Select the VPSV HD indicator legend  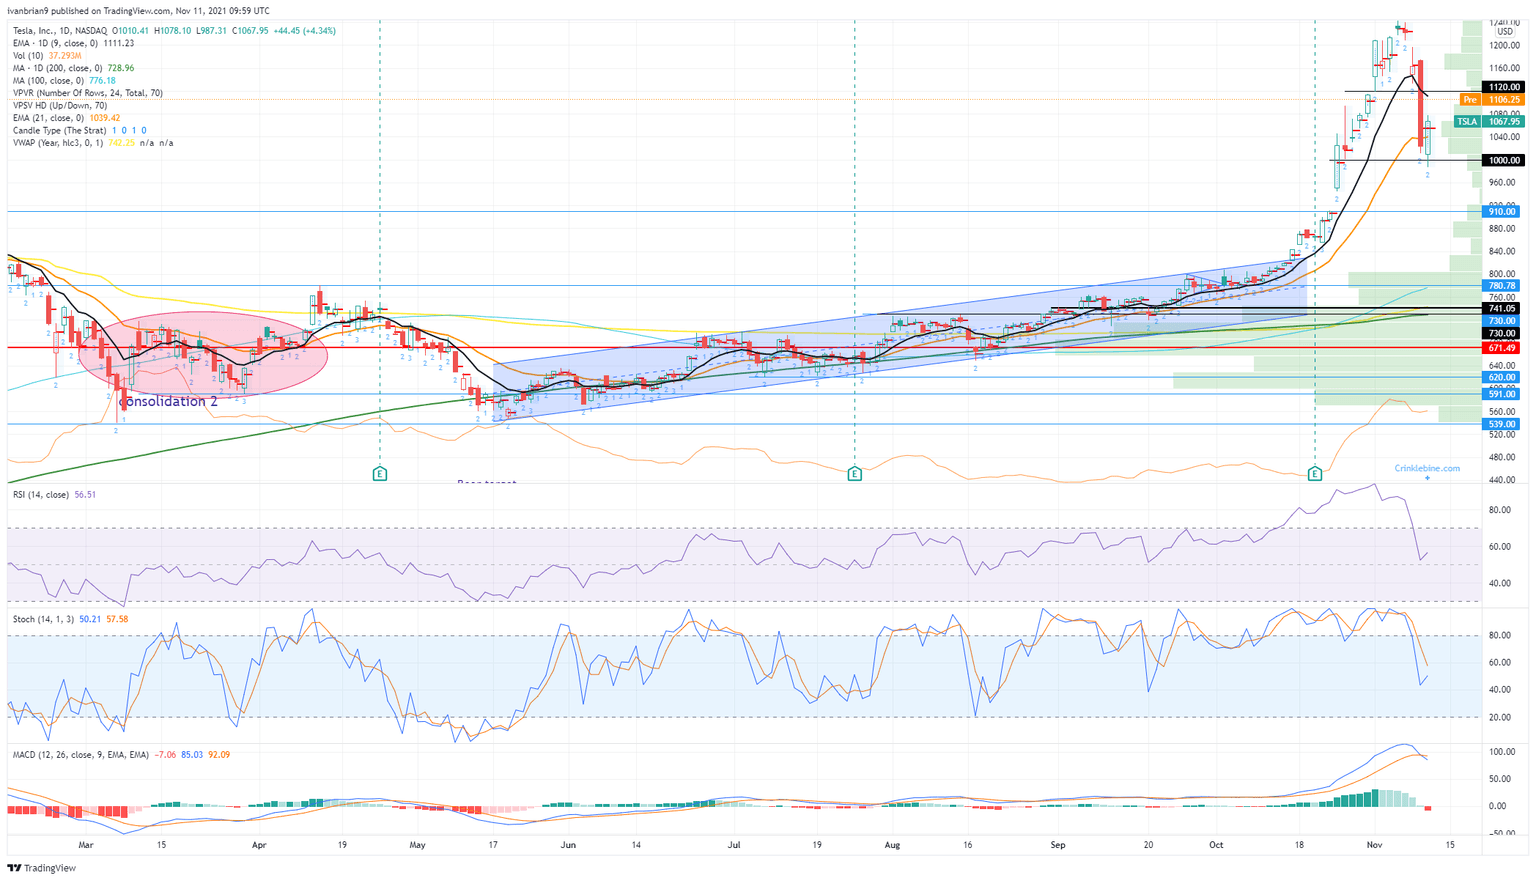tap(60, 105)
